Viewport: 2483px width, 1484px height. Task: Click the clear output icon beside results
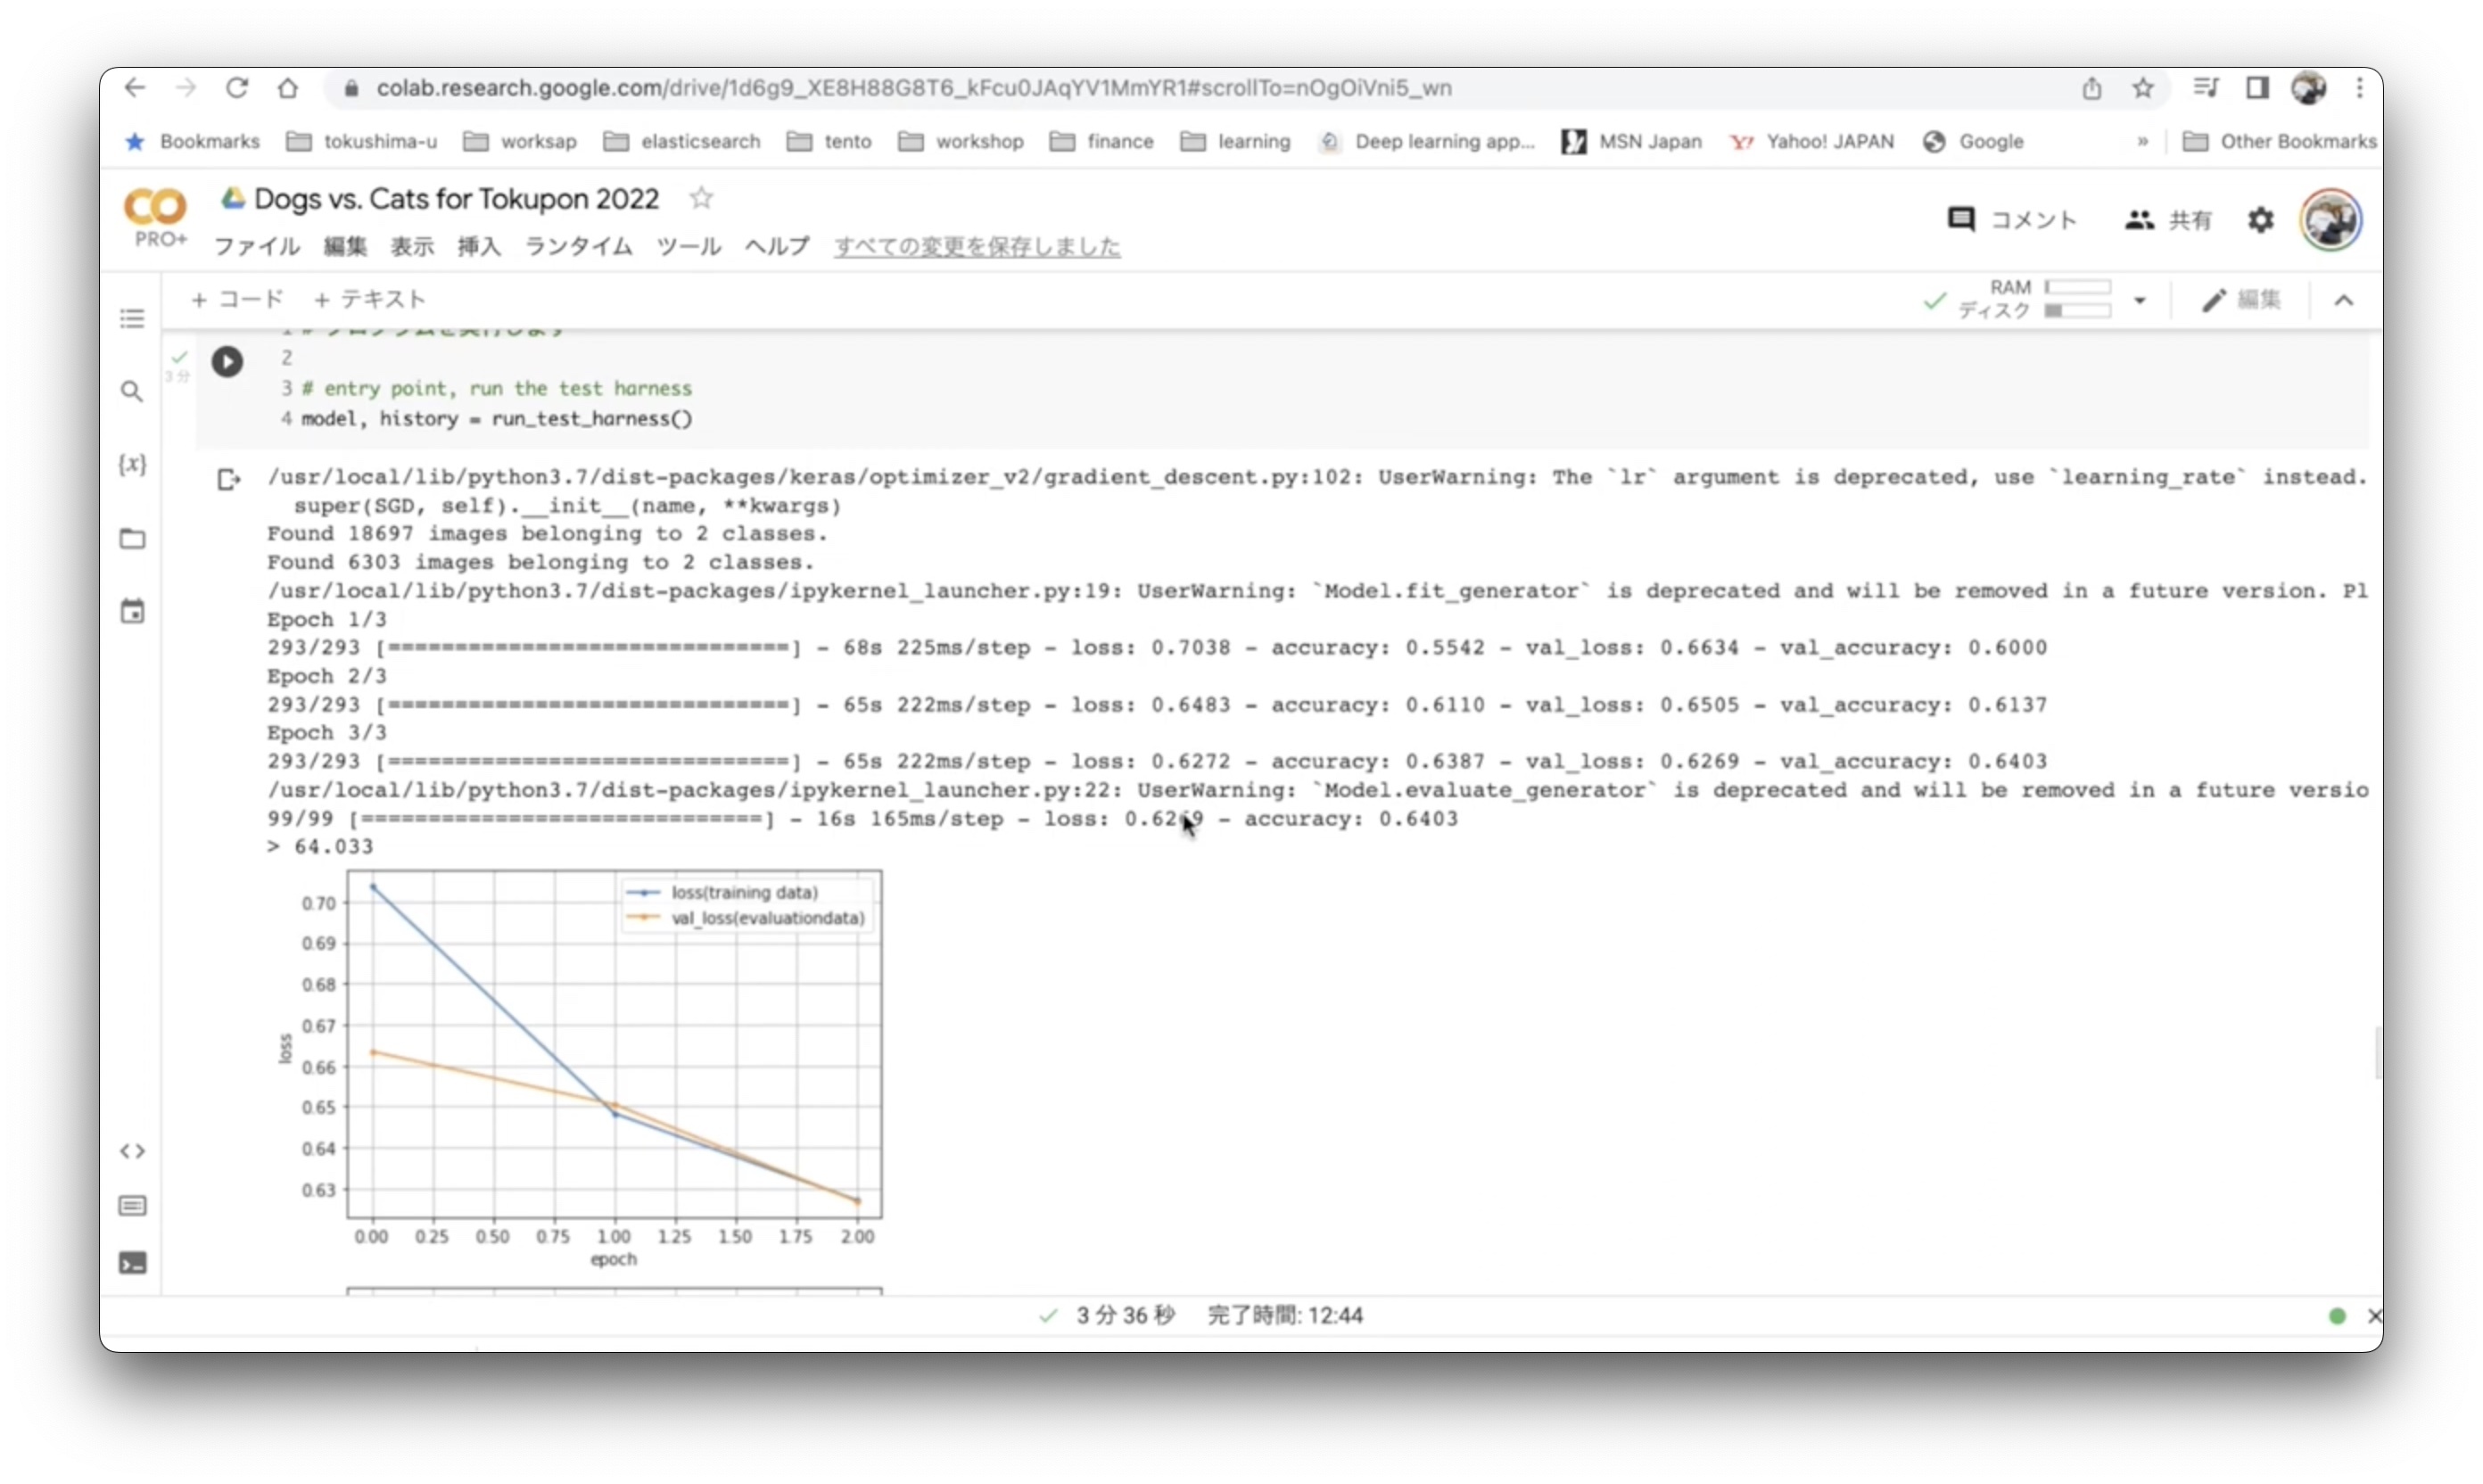point(229,481)
